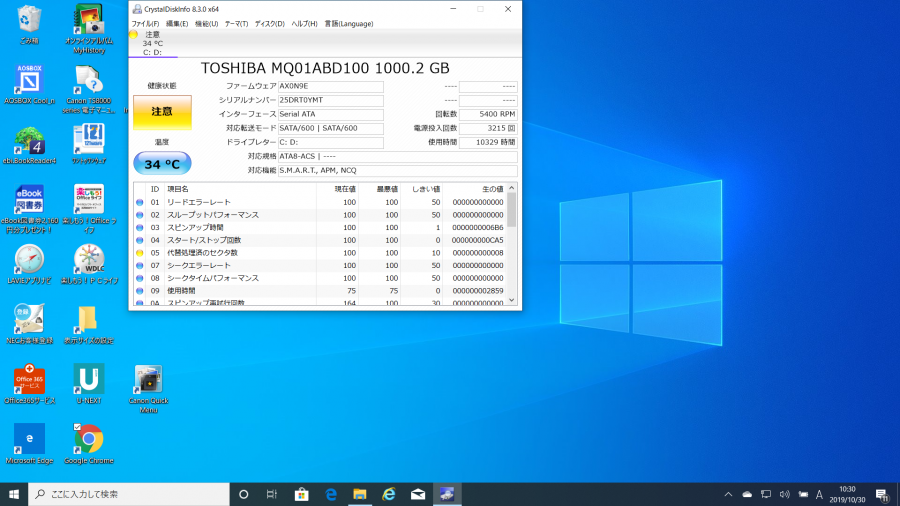The height and width of the screenshot is (506, 900).
Task: Click the Cortana circle taskbar icon
Action: (x=243, y=494)
